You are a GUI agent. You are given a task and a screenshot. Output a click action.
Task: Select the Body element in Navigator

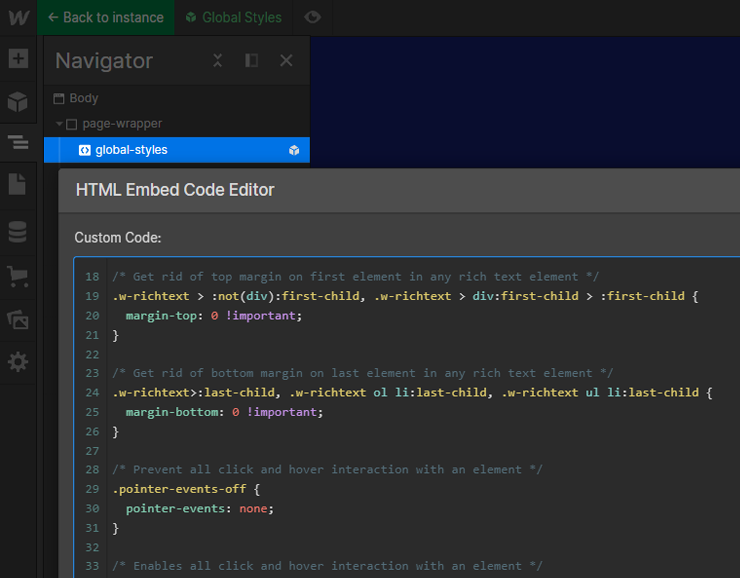(84, 98)
